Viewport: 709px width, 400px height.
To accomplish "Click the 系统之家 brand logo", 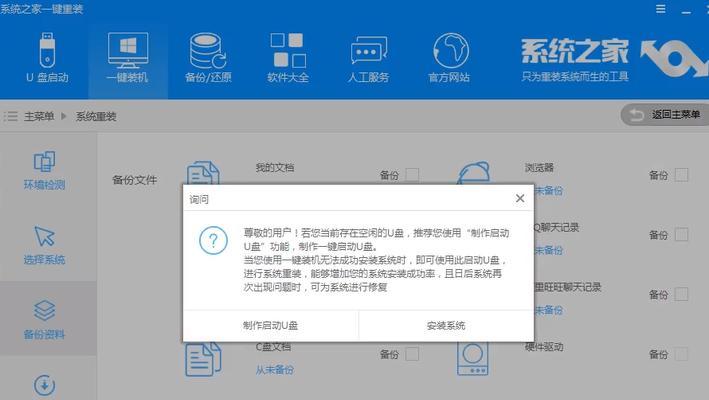I will coord(614,59).
